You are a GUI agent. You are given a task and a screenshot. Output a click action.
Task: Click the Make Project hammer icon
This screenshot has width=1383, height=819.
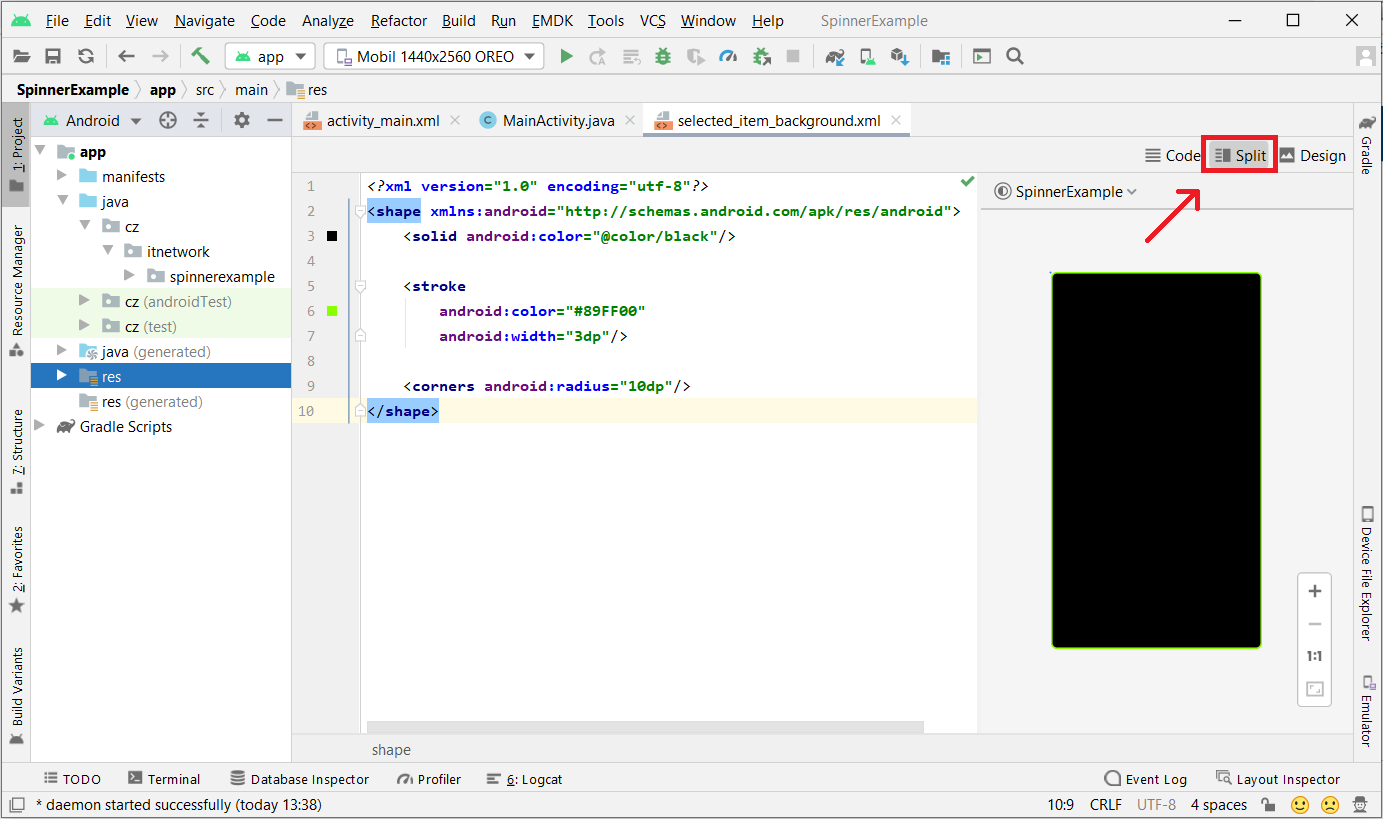click(x=200, y=57)
